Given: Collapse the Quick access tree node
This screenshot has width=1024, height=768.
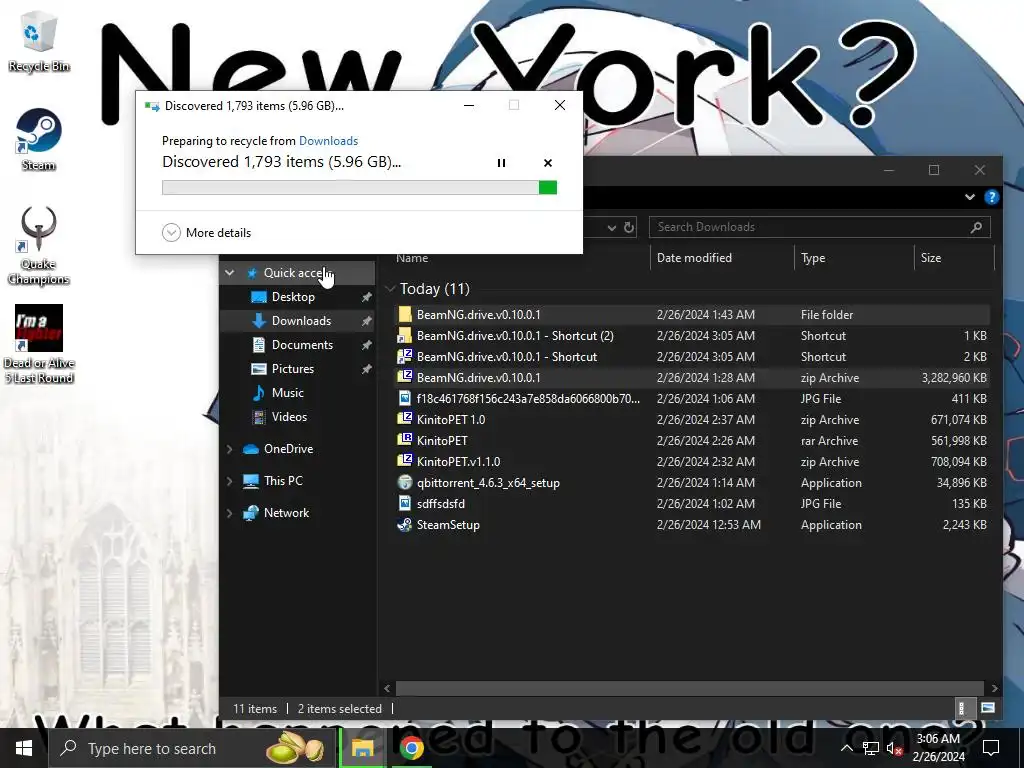Looking at the screenshot, I should (x=229, y=273).
